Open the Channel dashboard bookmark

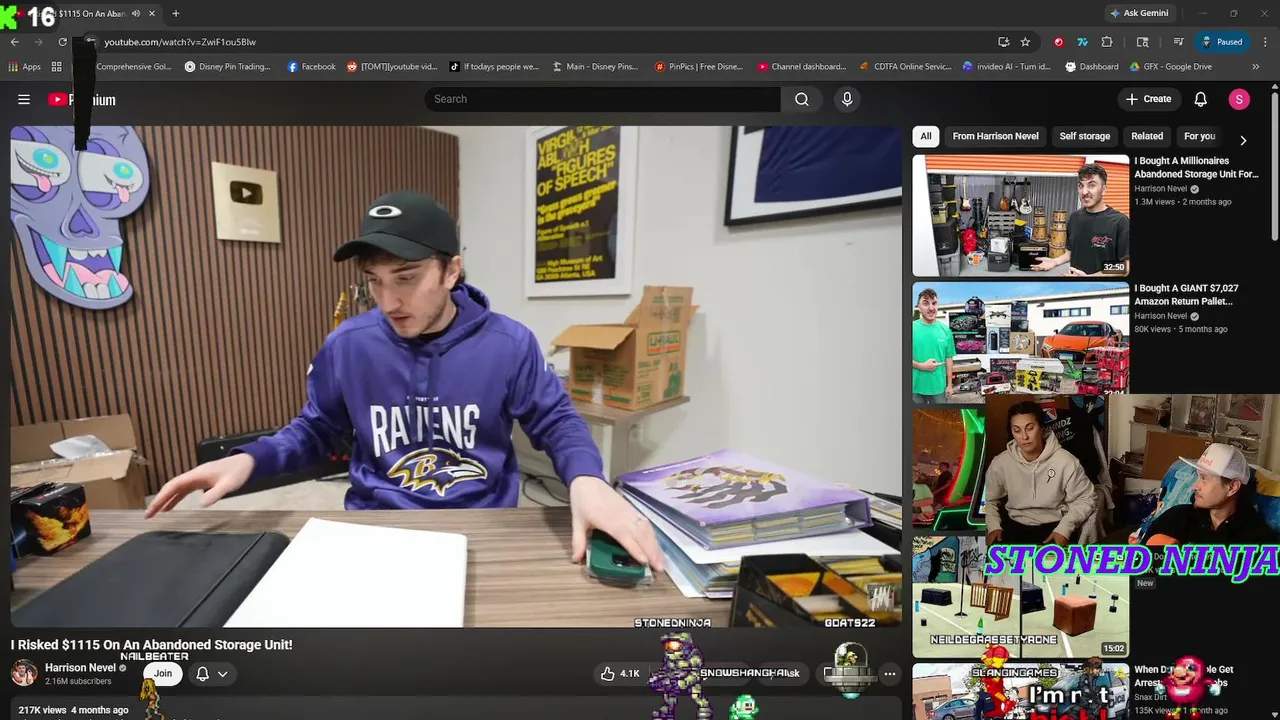pos(802,67)
